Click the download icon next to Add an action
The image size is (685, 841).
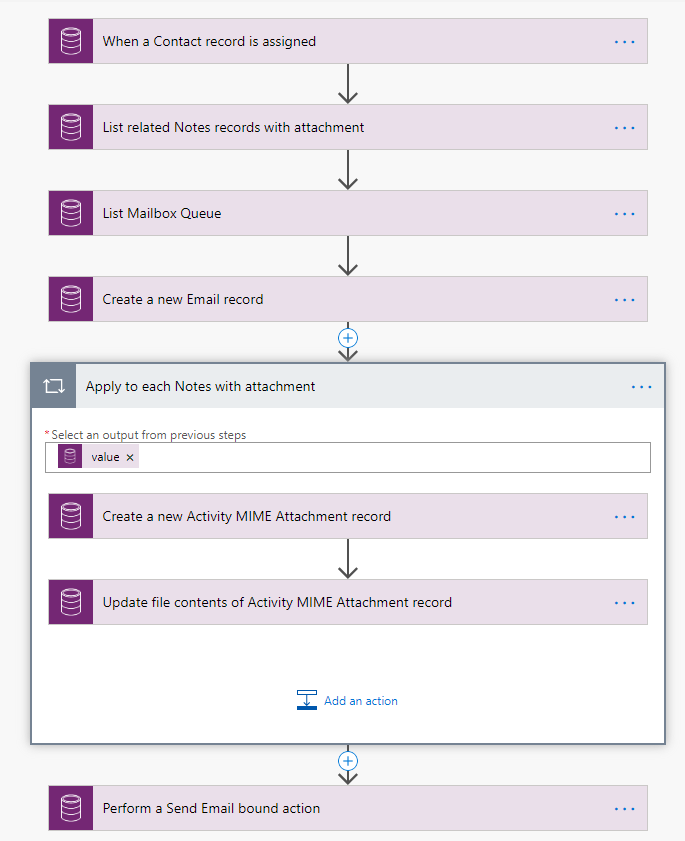[x=307, y=700]
